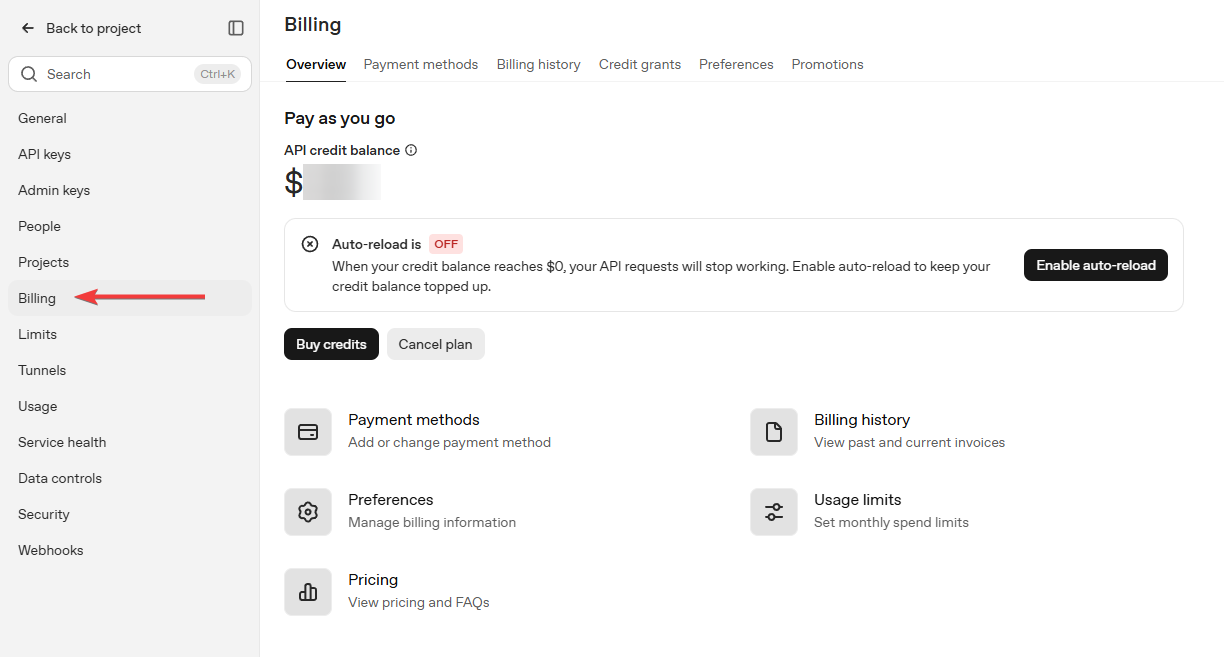Click the text Manage billing information
The image size is (1224, 657).
pos(432,522)
